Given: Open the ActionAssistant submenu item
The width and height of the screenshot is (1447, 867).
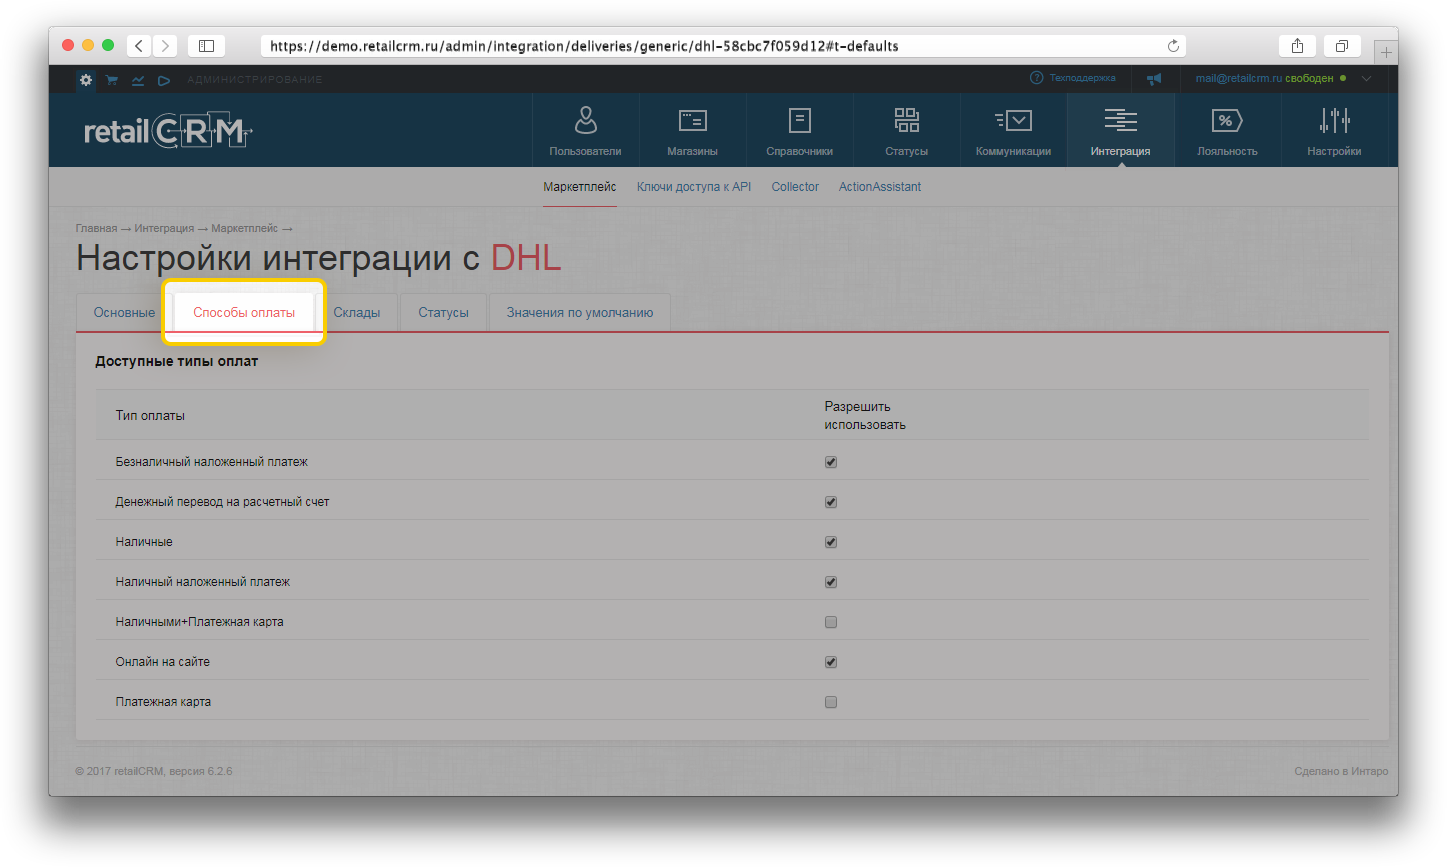Looking at the screenshot, I should pos(880,187).
